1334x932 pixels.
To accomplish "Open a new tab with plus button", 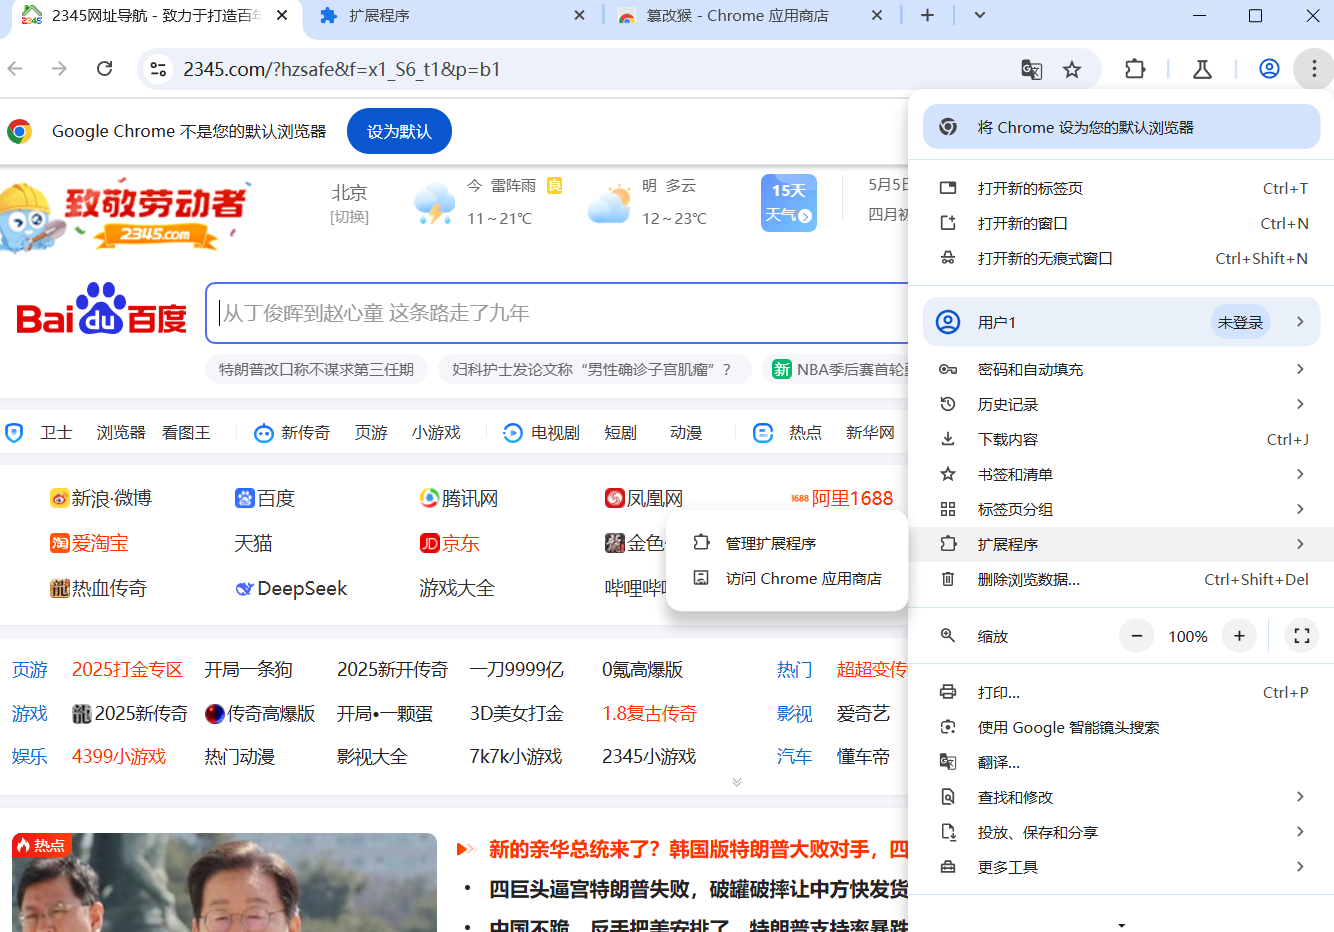I will coord(927,16).
